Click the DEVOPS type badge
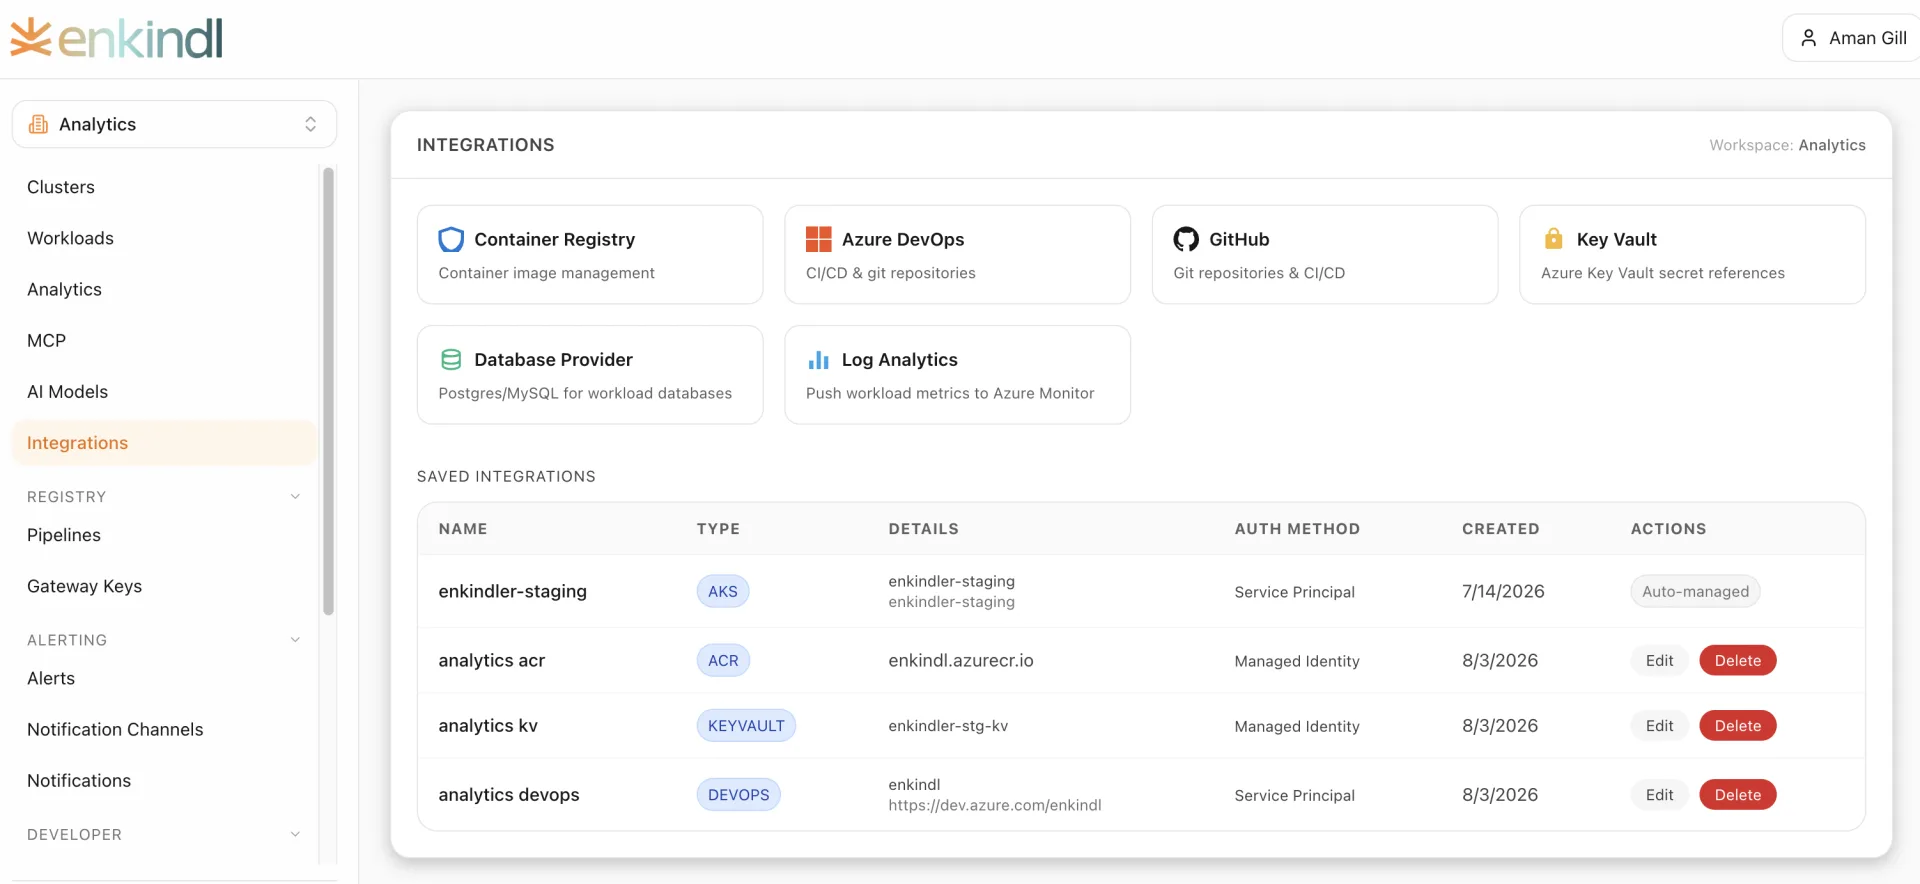1920x884 pixels. click(x=739, y=794)
